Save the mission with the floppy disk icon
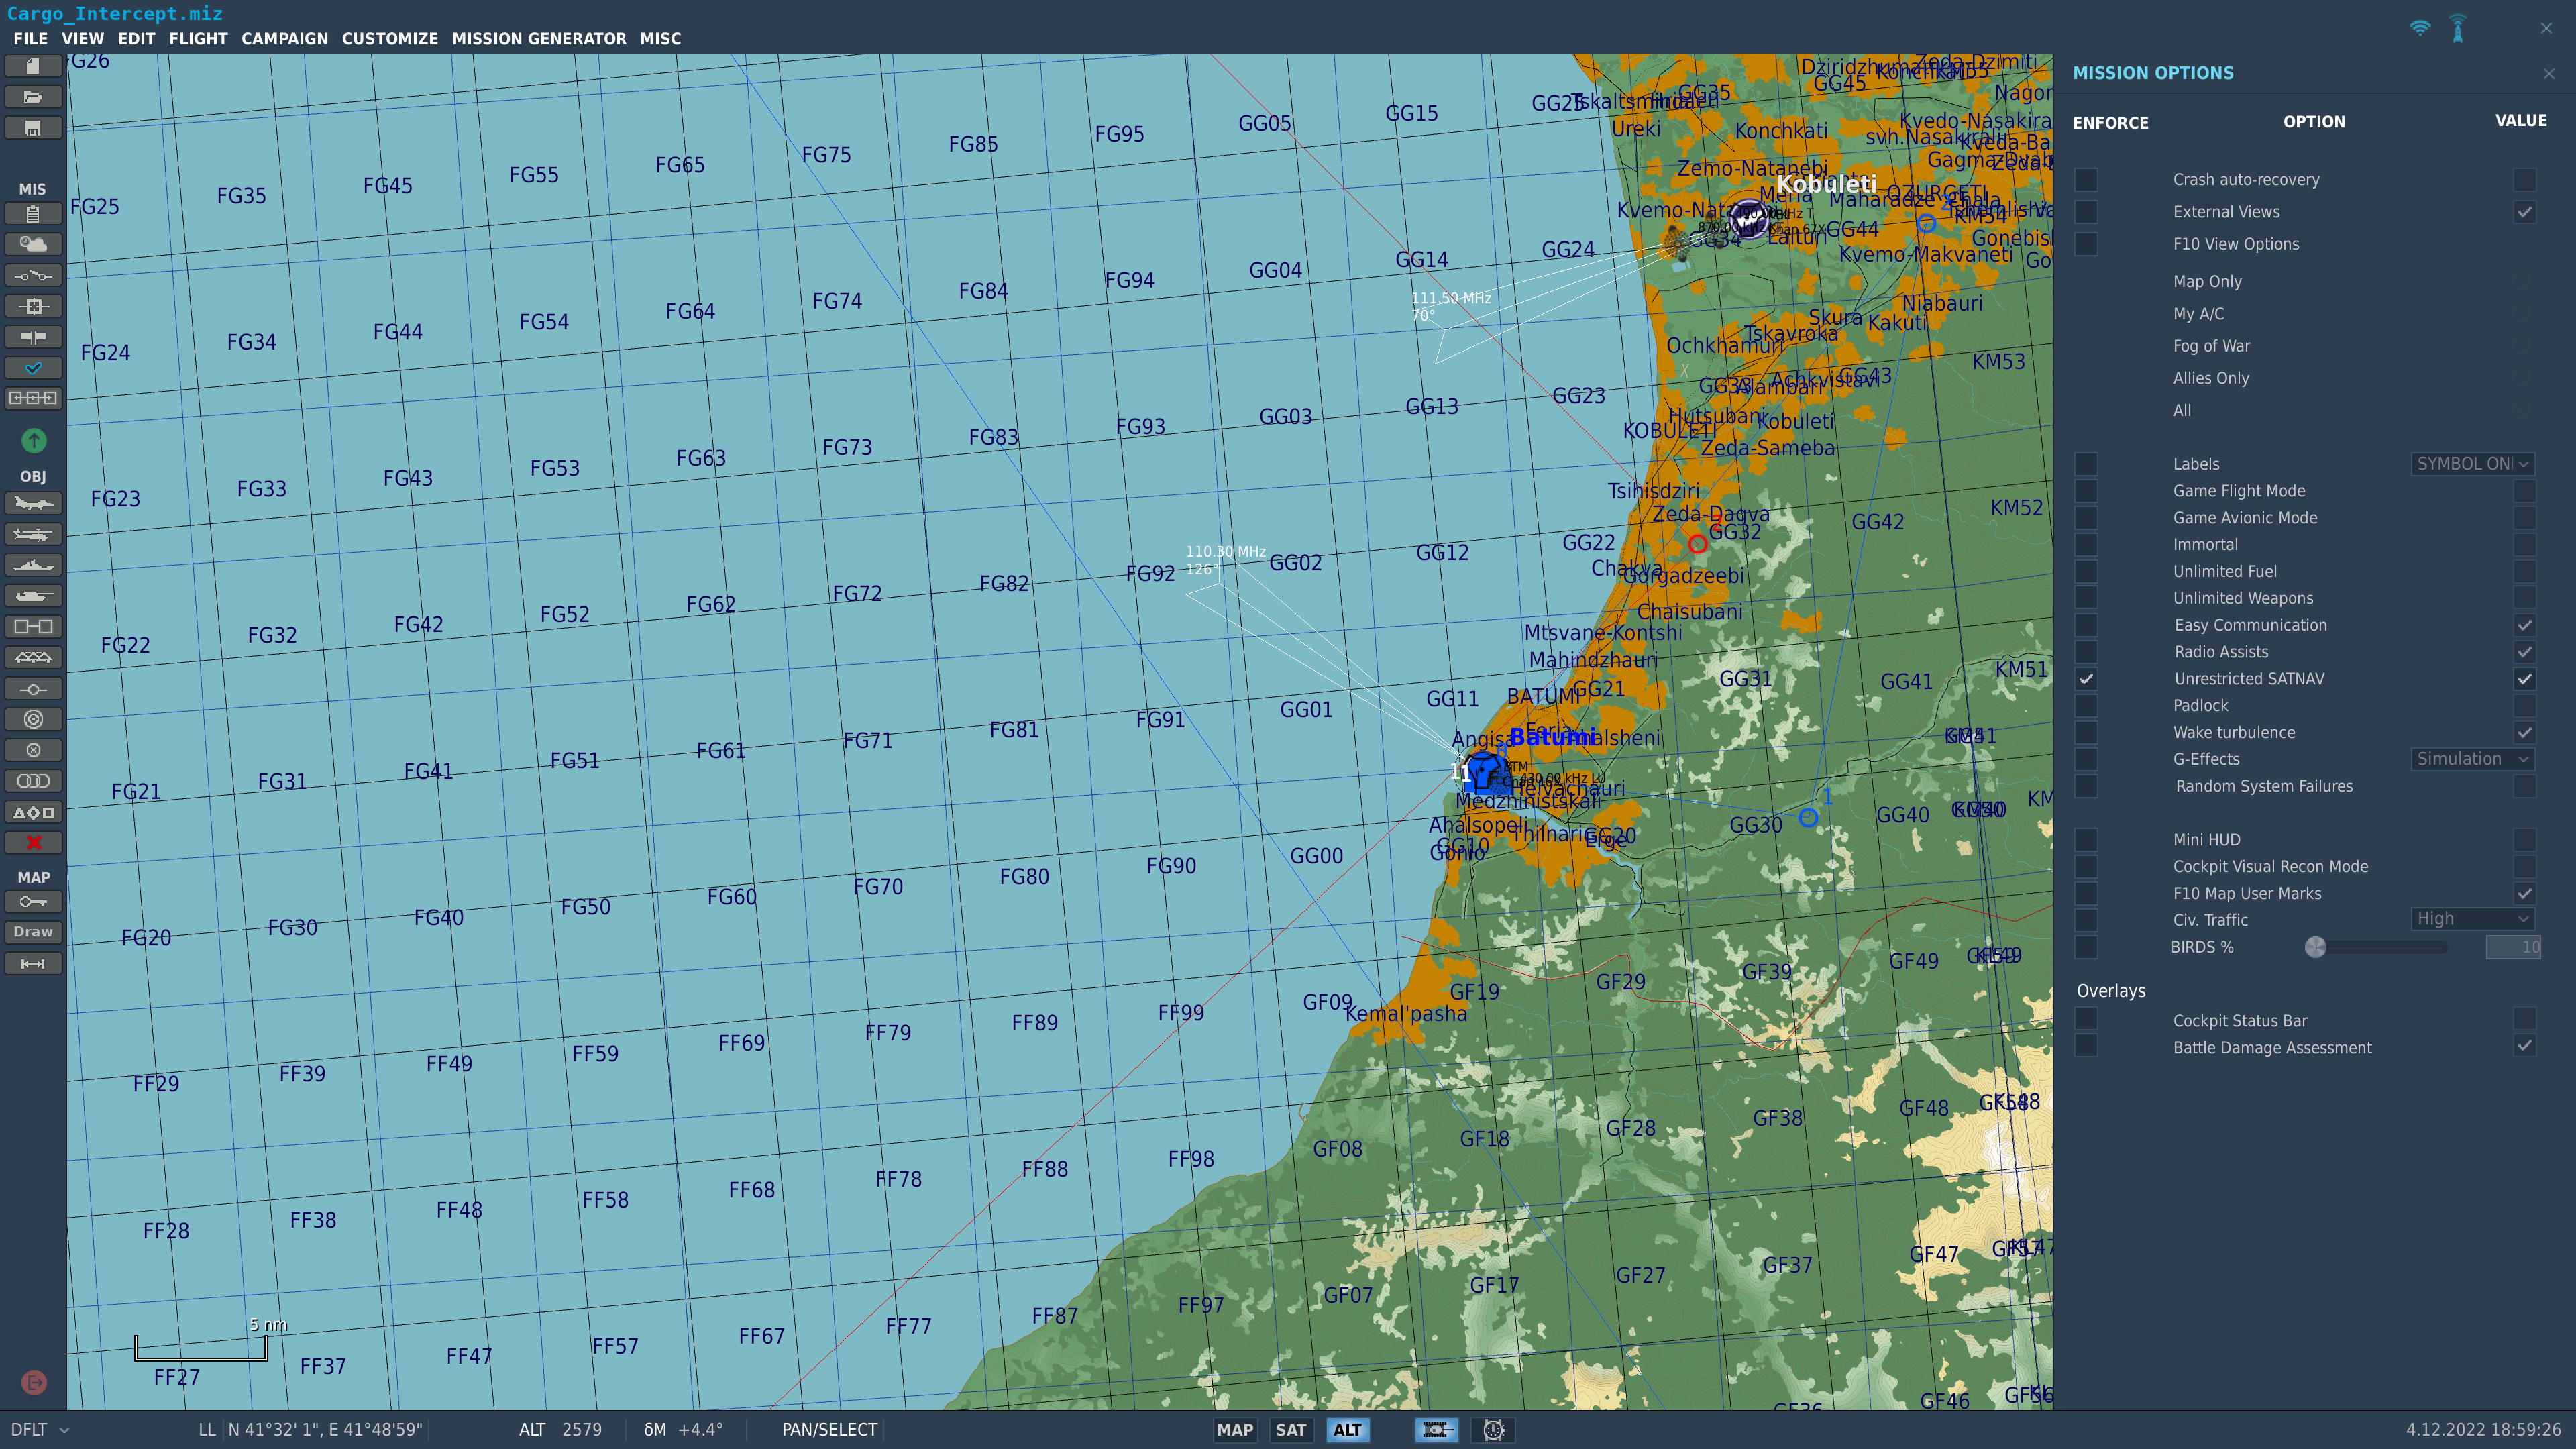Image resolution: width=2576 pixels, height=1449 pixels. [33, 128]
